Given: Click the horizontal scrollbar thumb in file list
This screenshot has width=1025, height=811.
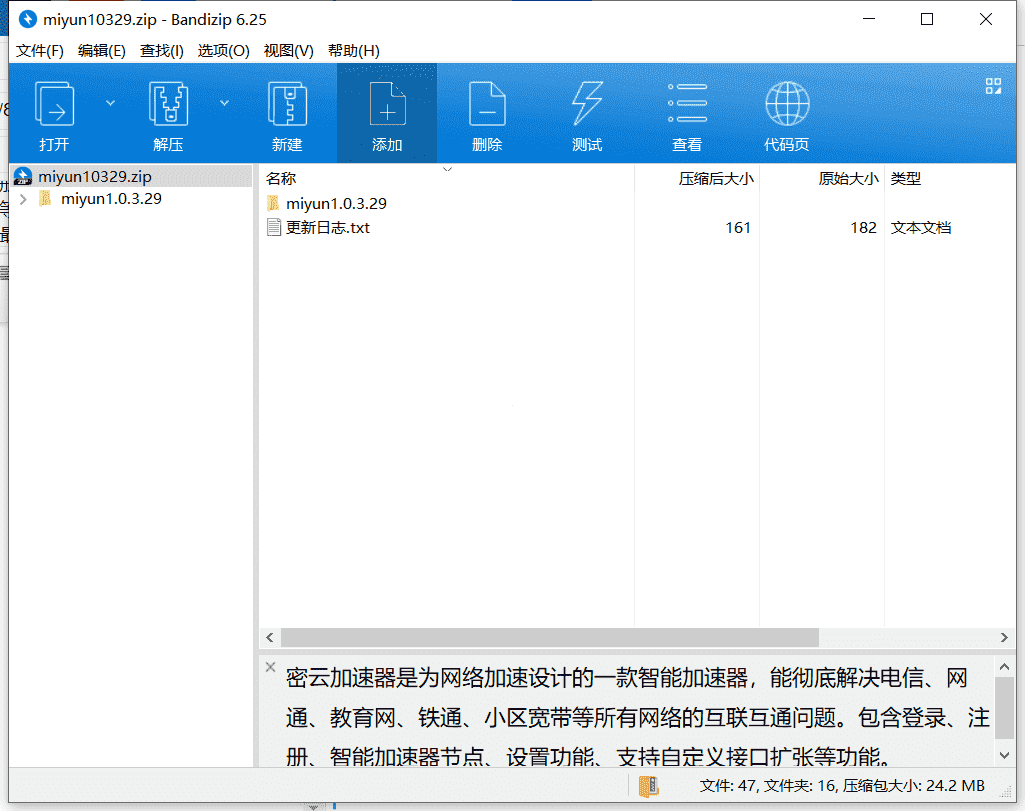Looking at the screenshot, I should click(550, 637).
